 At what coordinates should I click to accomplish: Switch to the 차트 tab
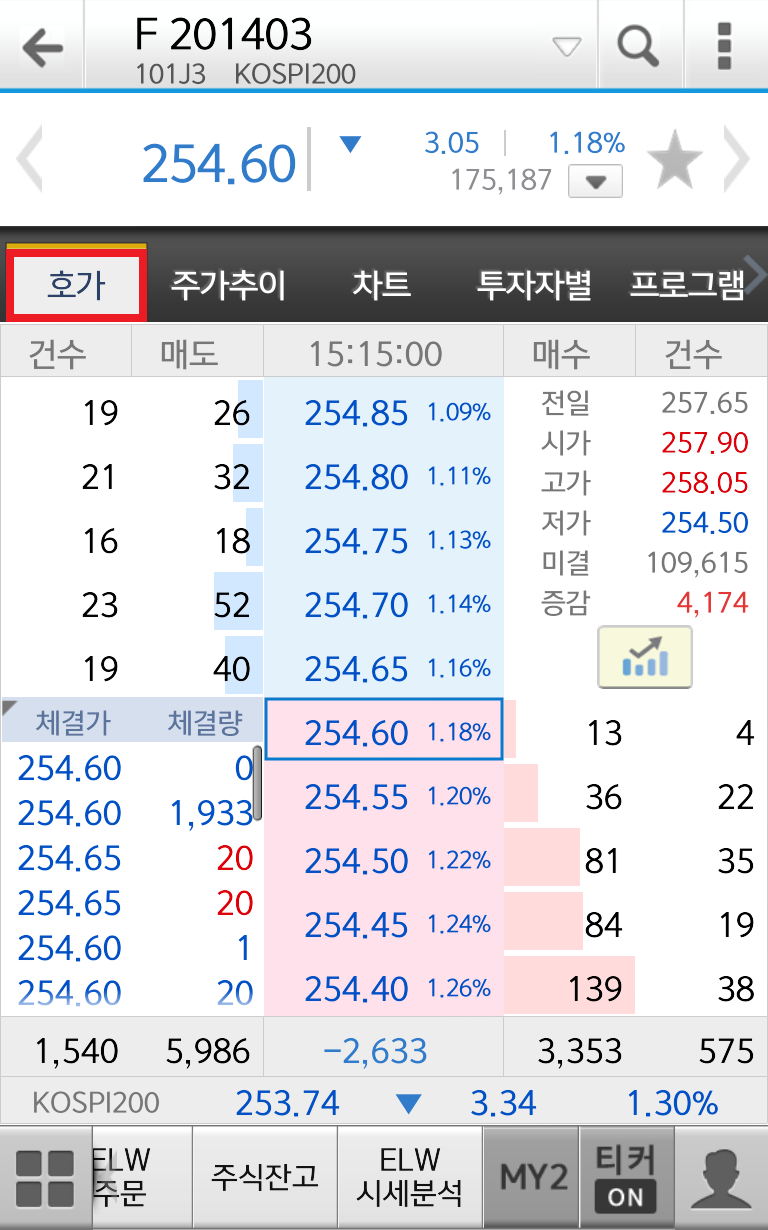381,286
